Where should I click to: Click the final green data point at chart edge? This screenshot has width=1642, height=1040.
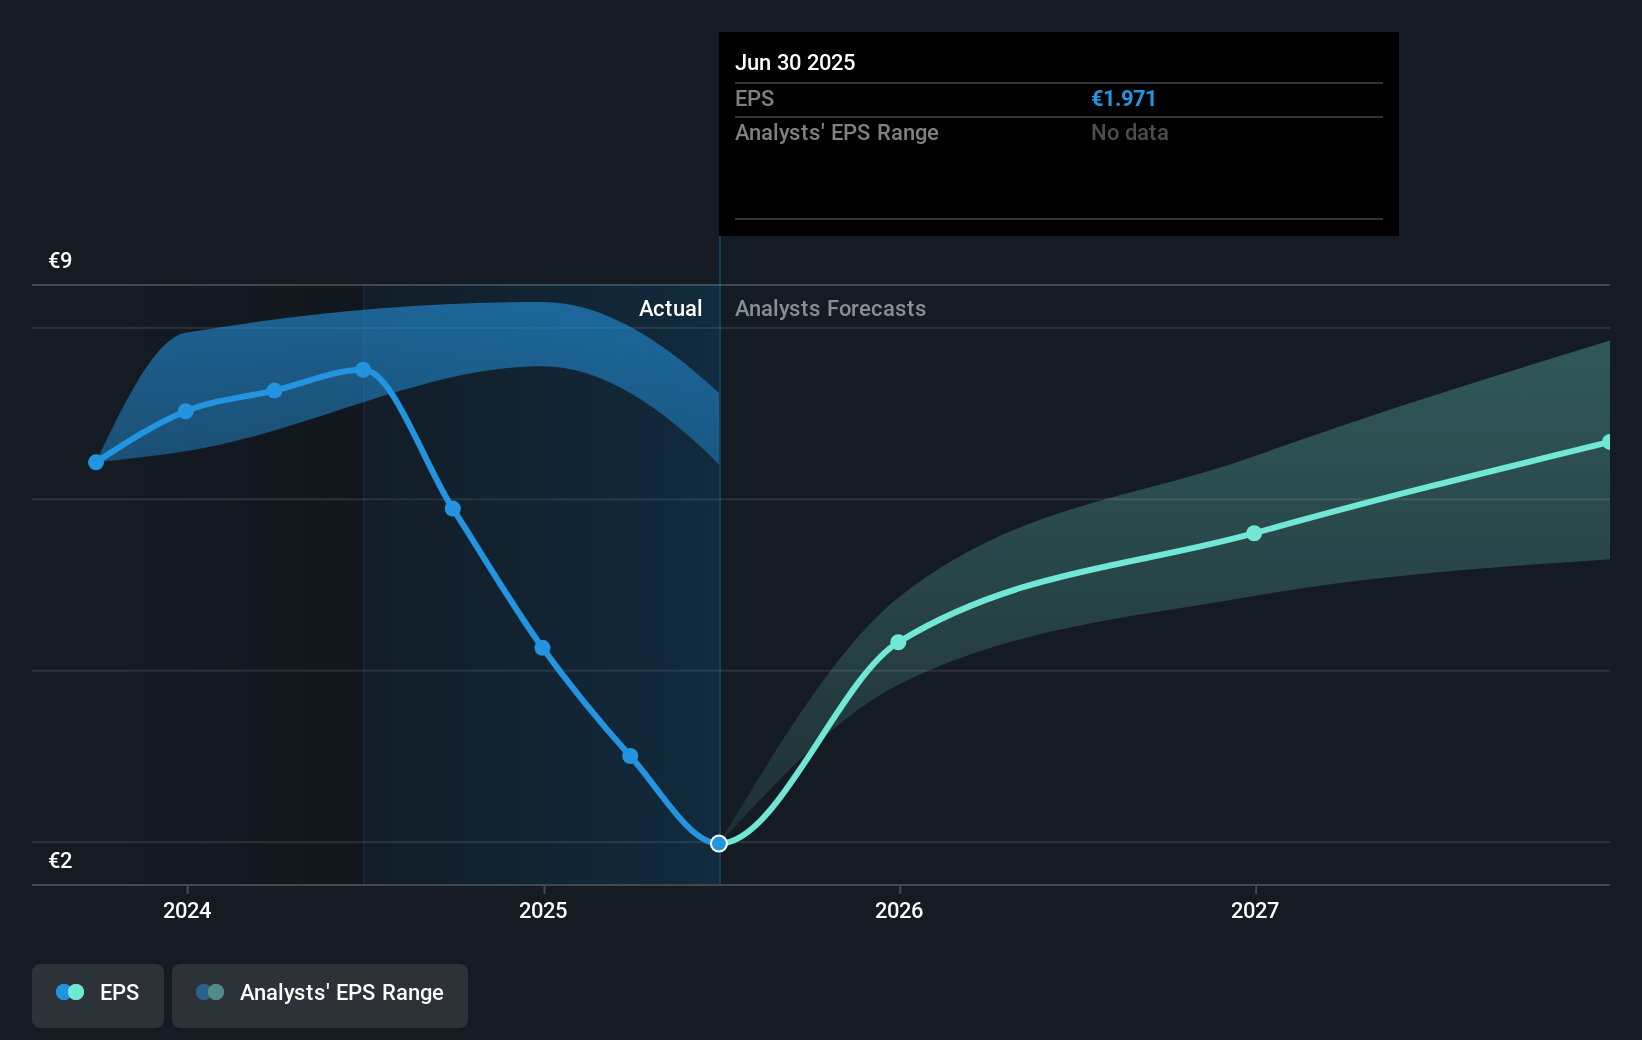click(x=1610, y=442)
